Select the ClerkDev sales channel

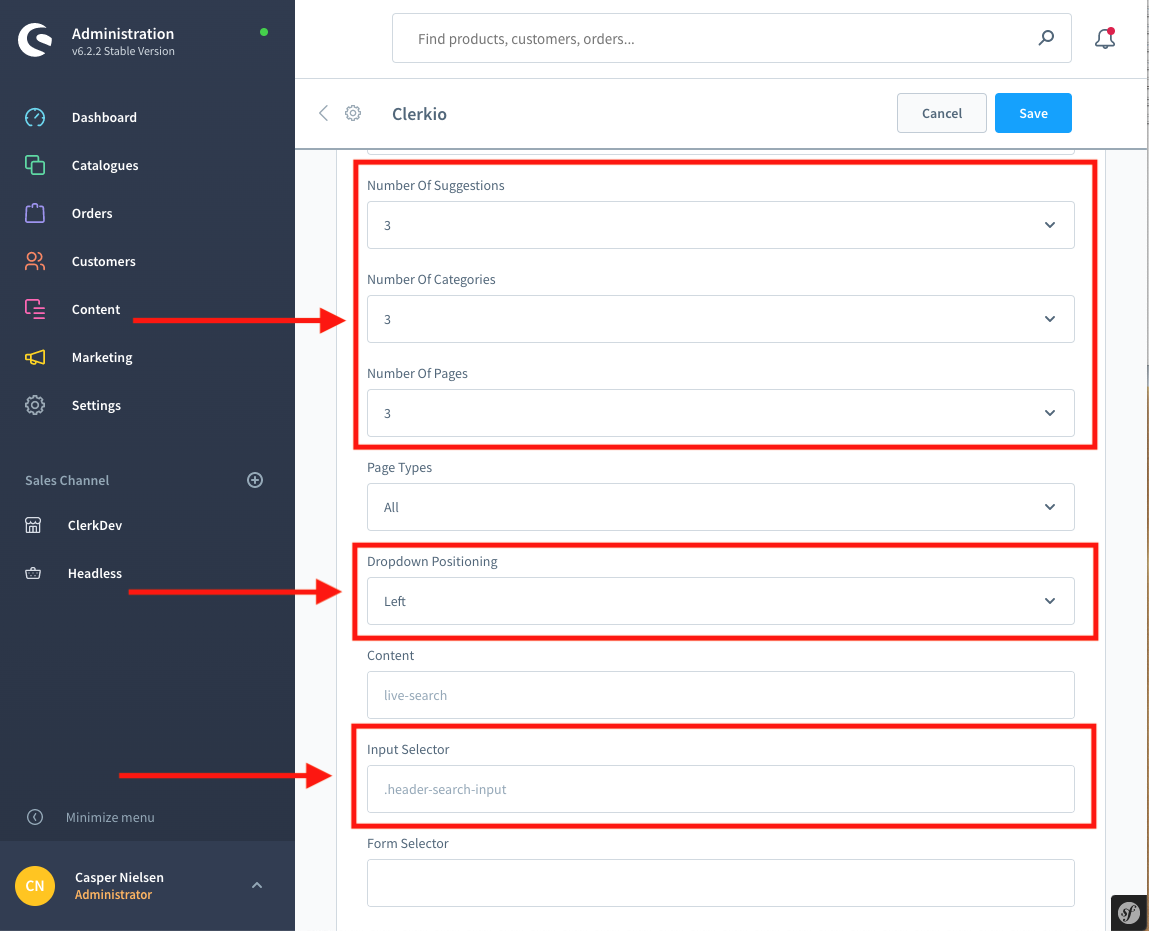click(95, 525)
